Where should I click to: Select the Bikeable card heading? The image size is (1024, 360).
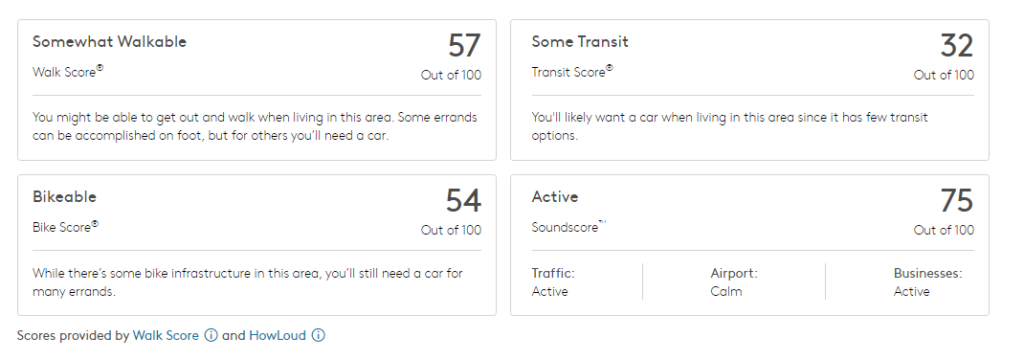pos(65,197)
